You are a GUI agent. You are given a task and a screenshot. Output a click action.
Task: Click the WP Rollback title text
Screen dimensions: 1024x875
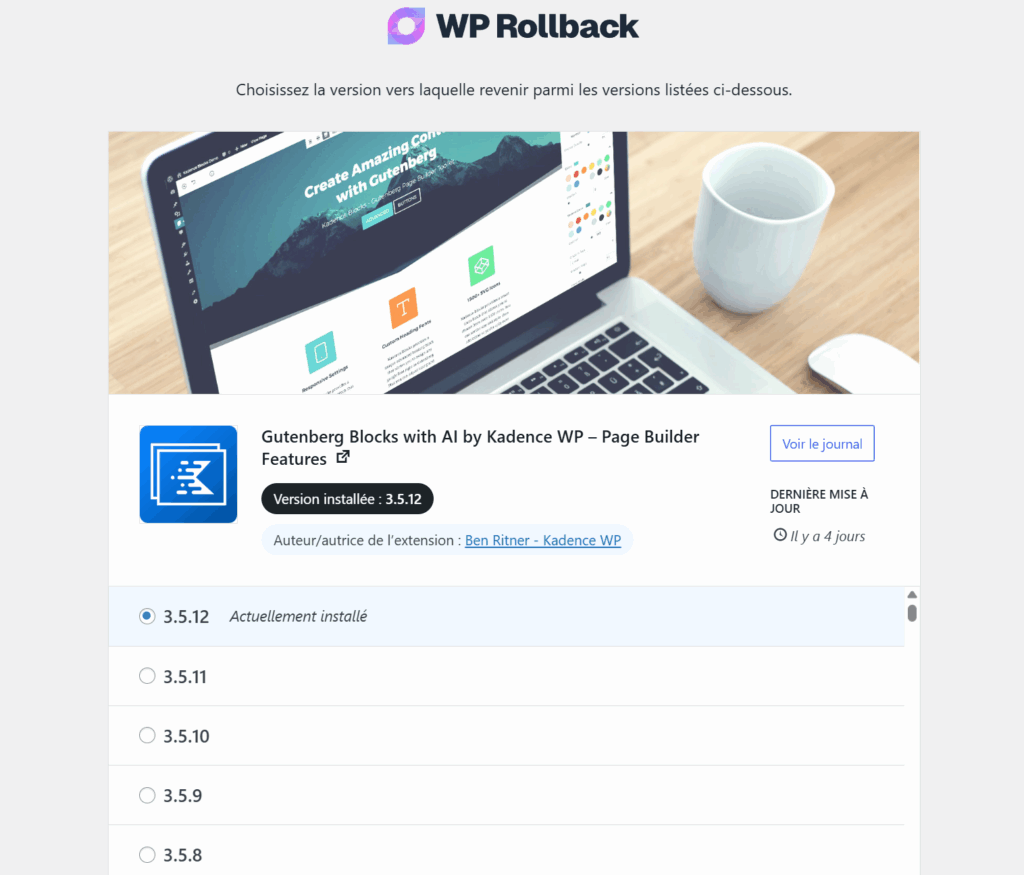pos(537,27)
